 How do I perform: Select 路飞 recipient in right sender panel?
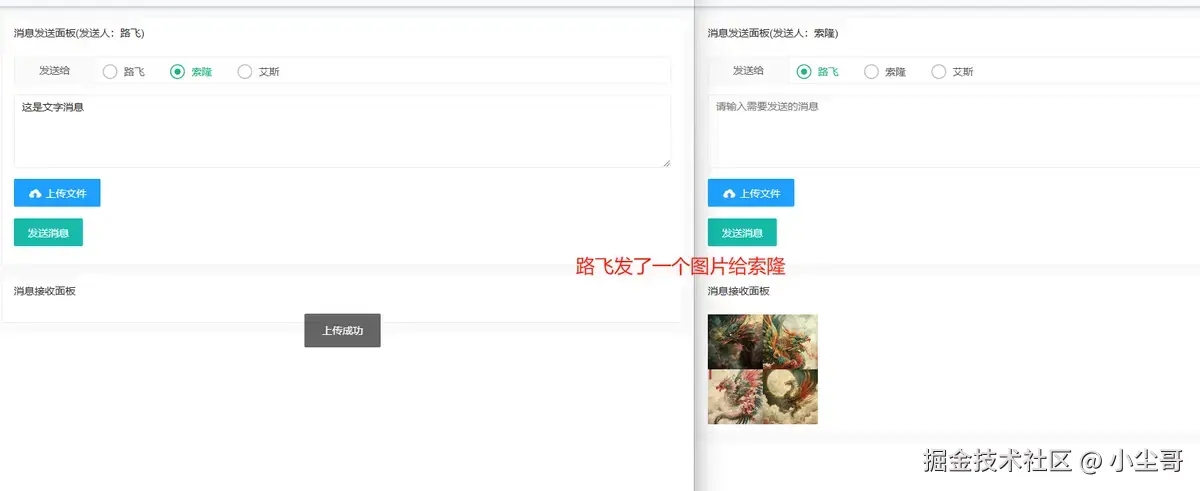818,72
